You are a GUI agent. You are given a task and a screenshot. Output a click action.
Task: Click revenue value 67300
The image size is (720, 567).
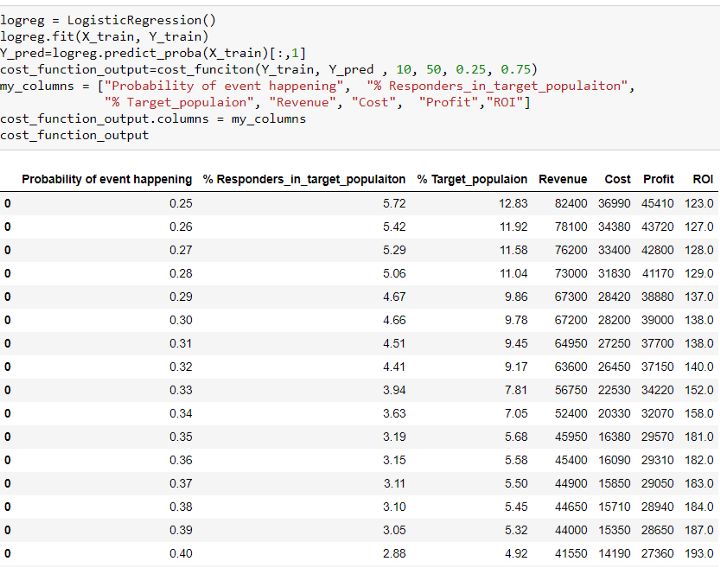(x=571, y=297)
